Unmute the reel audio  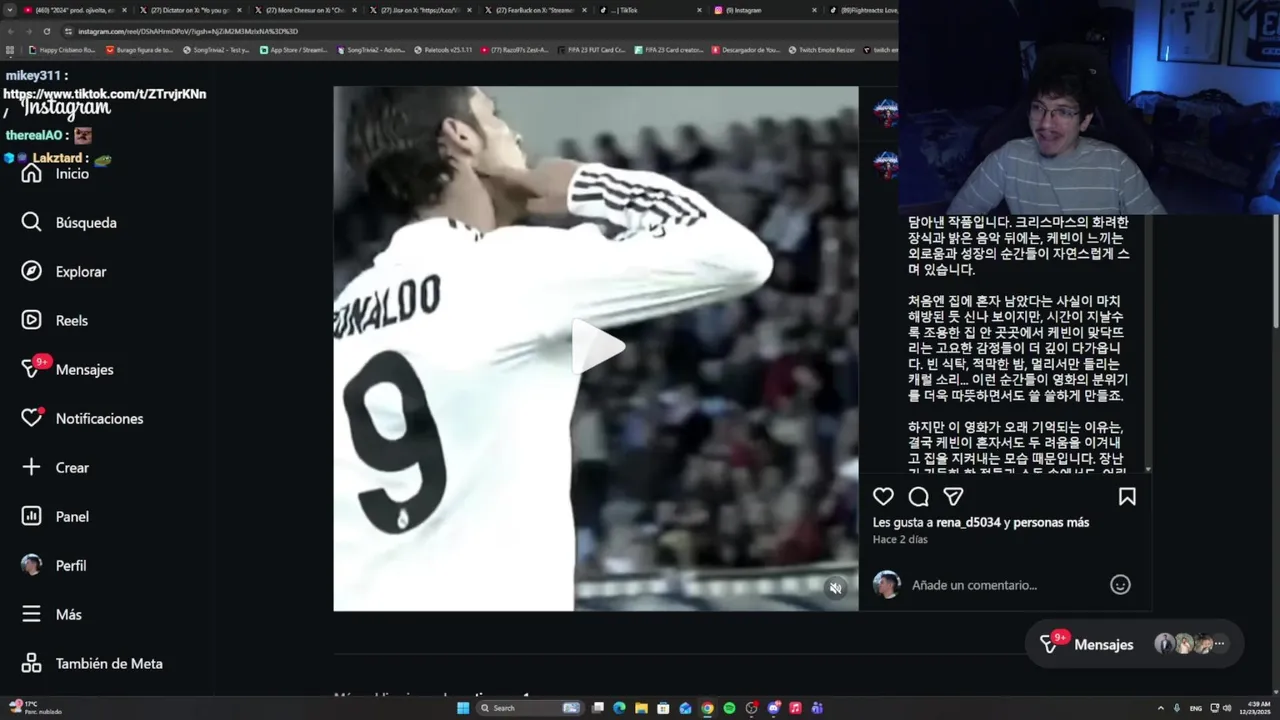(836, 588)
